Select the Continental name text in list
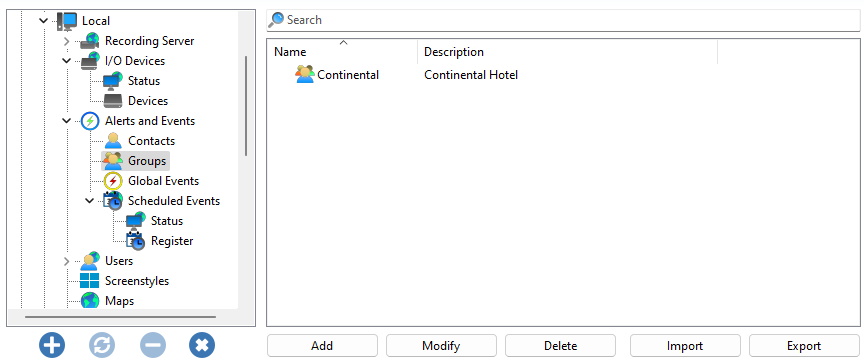 point(348,75)
